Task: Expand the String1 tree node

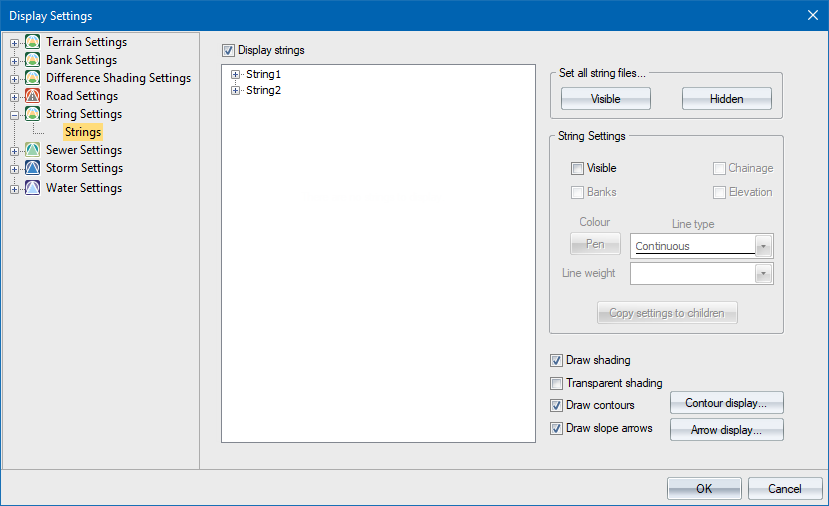Action: coord(236,74)
